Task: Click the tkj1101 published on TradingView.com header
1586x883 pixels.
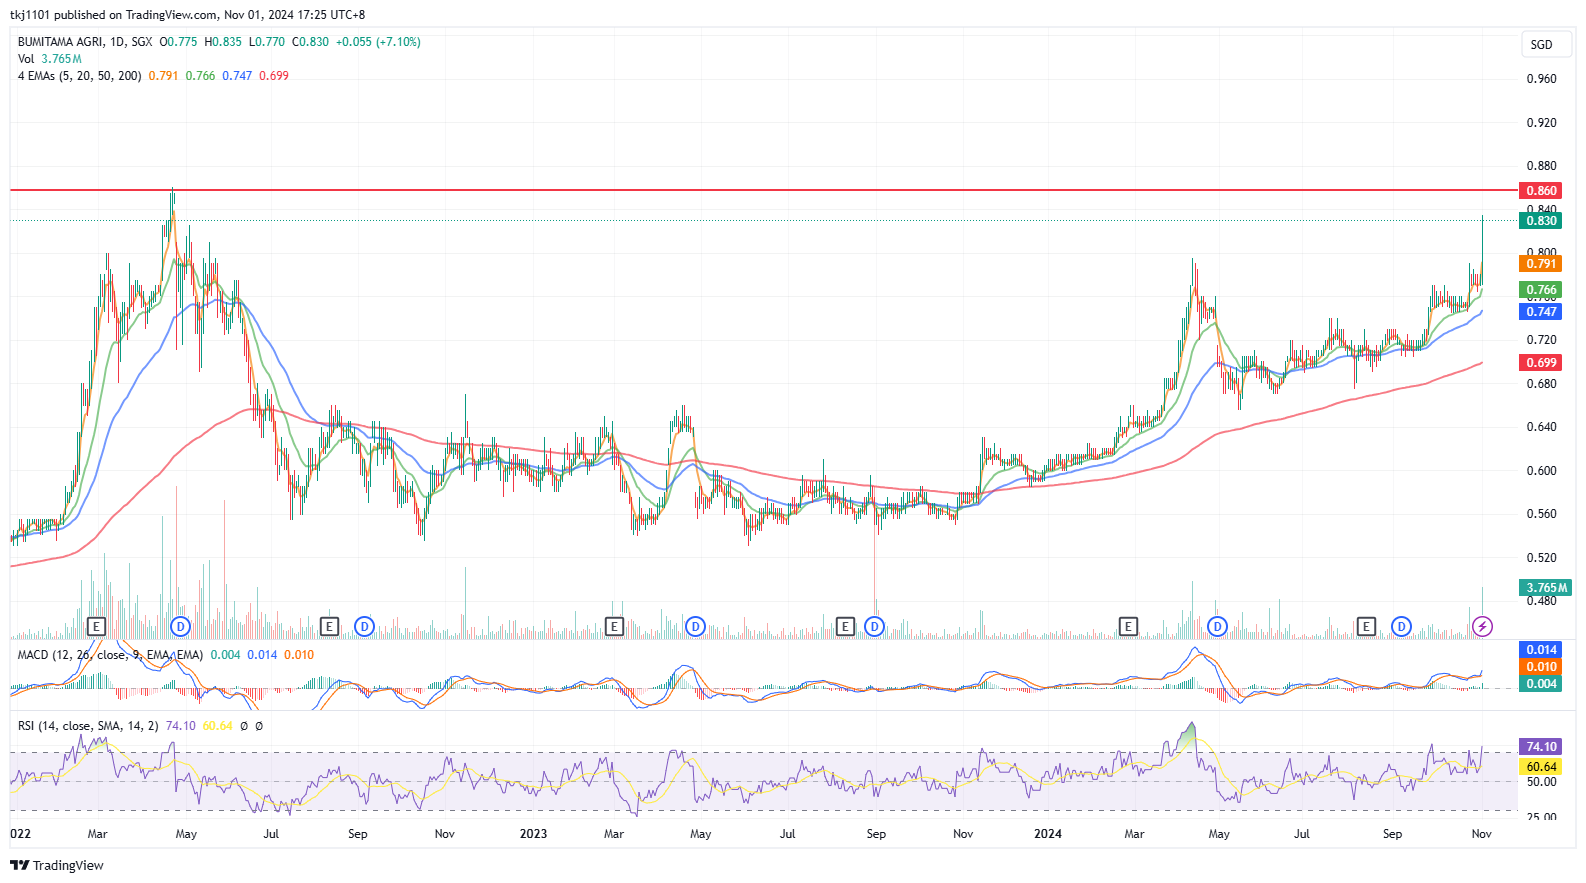Action: [x=187, y=15]
